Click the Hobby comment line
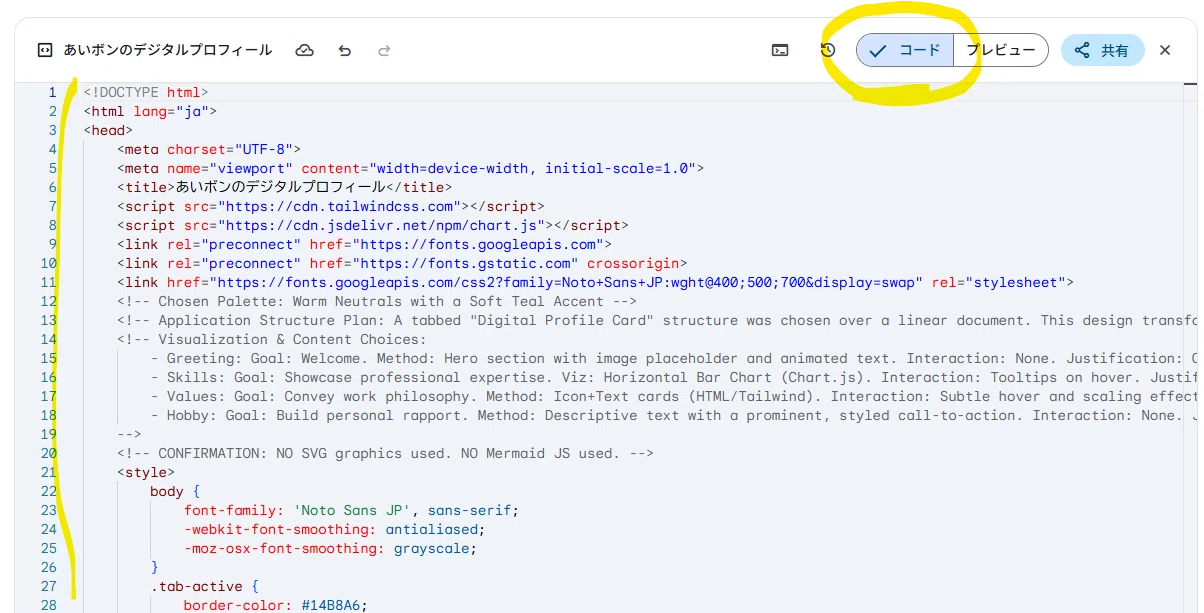1204x613 pixels. [674, 415]
